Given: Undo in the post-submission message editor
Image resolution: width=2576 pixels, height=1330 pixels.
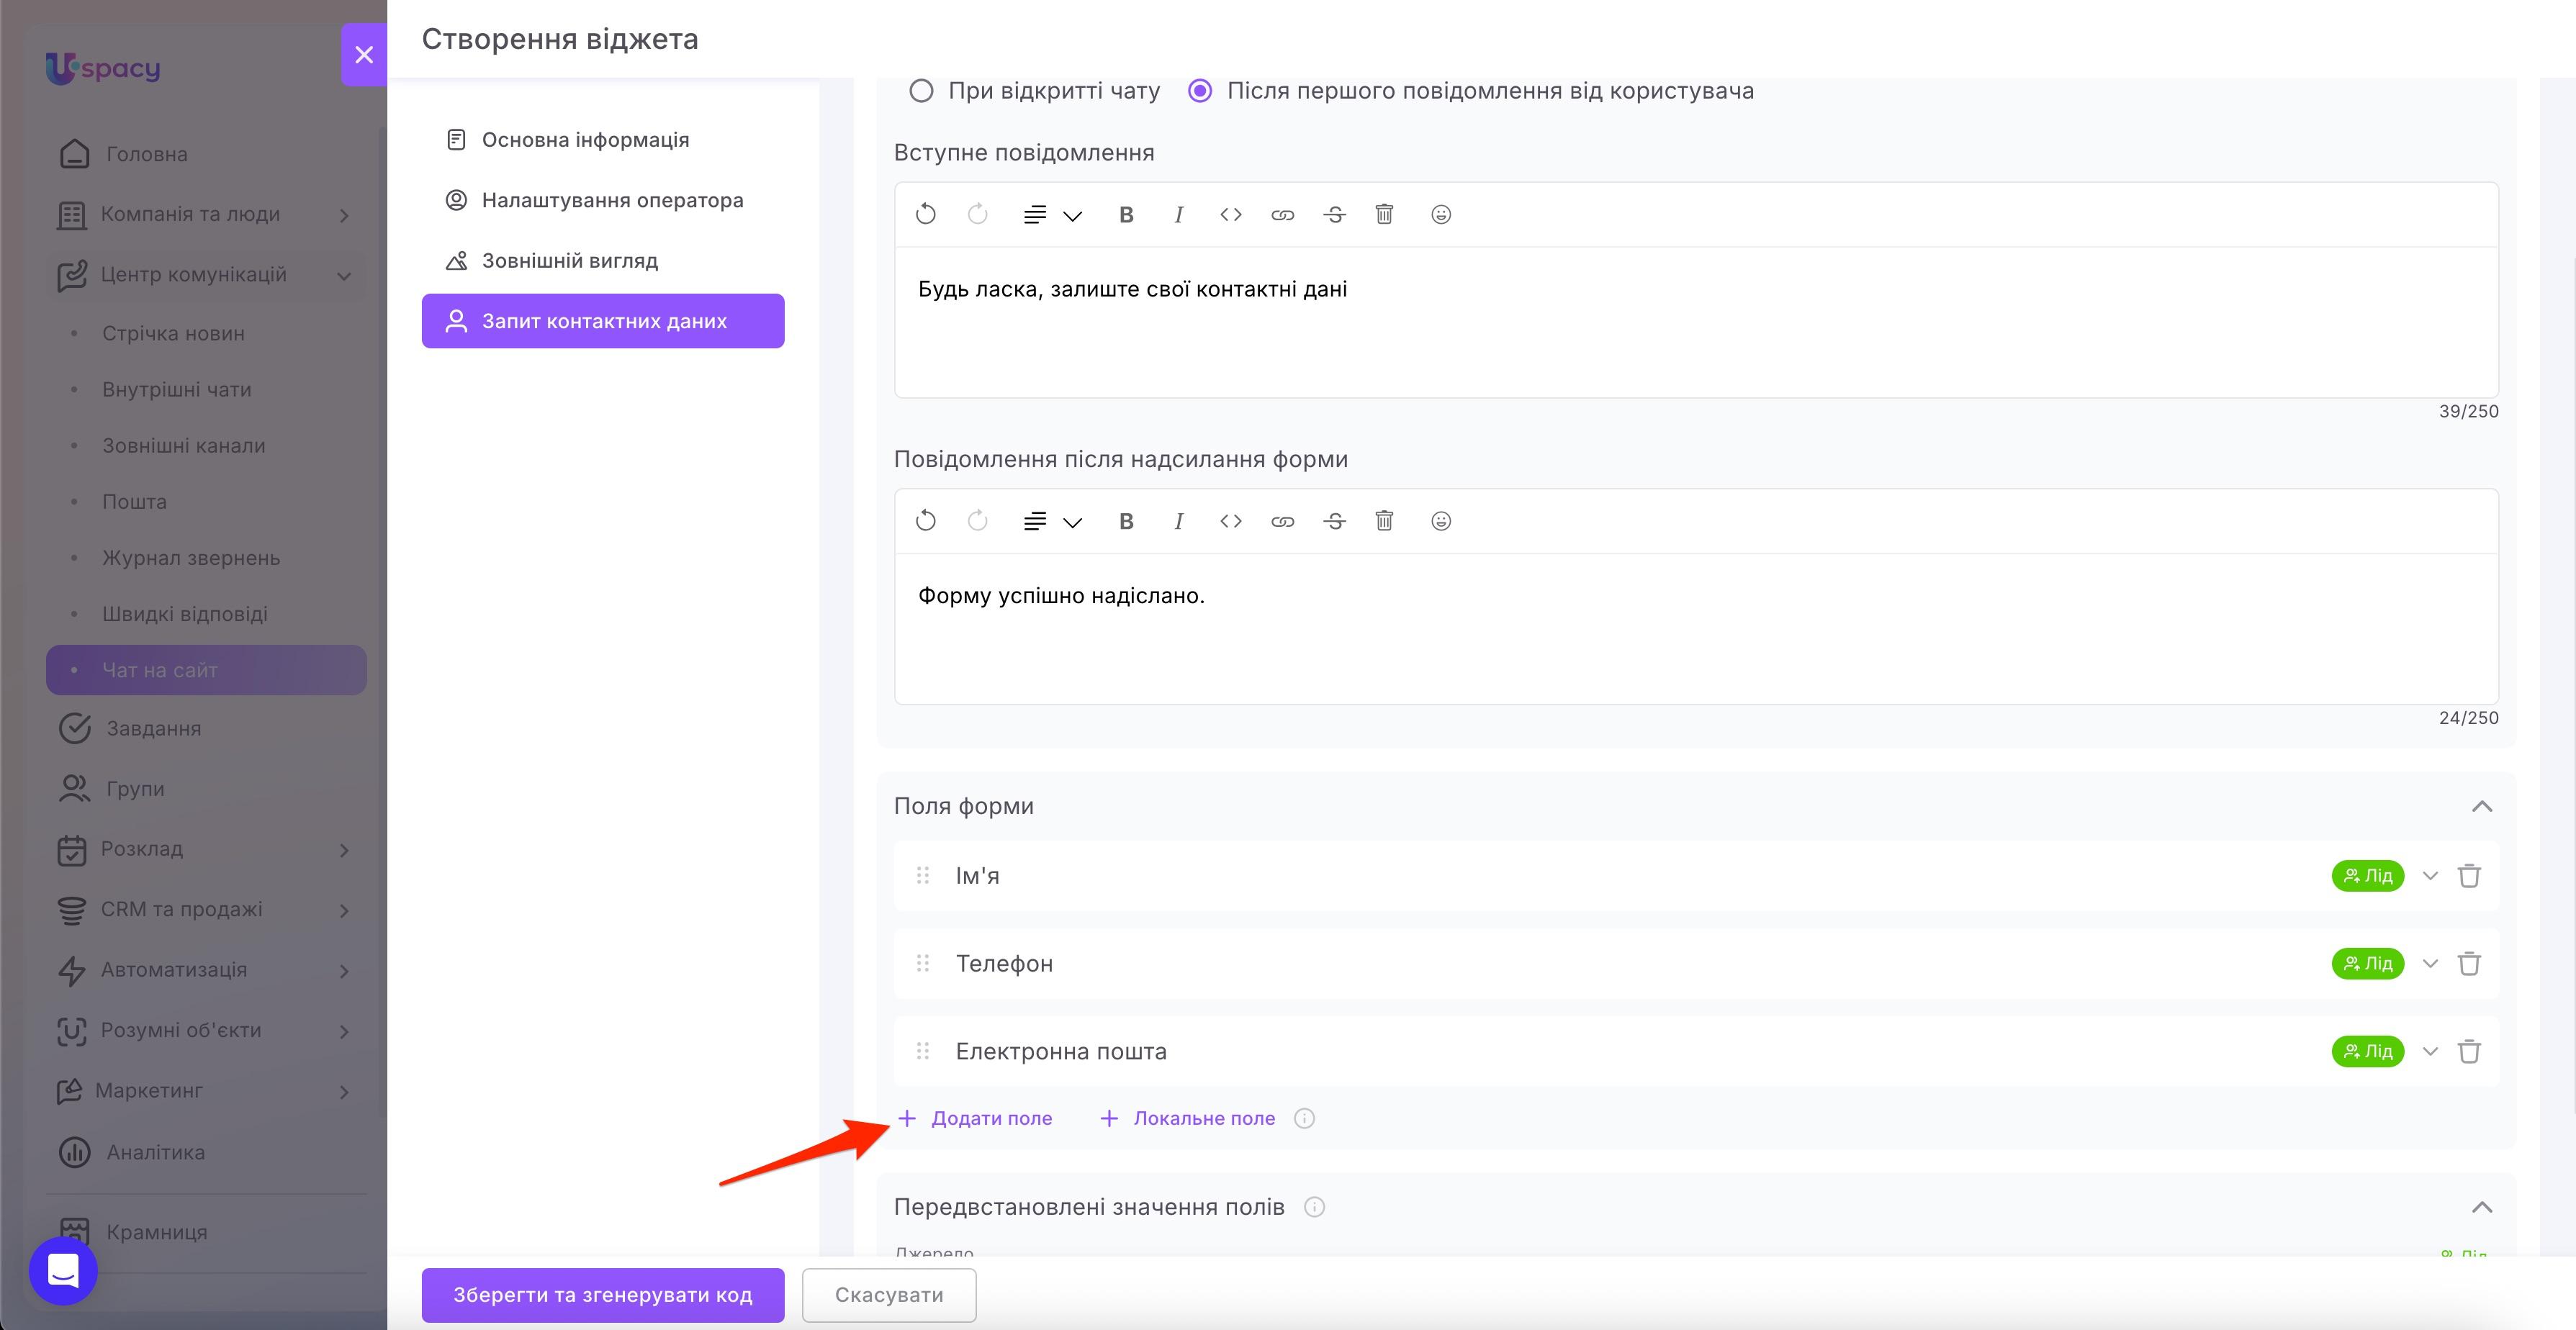Looking at the screenshot, I should [x=925, y=521].
